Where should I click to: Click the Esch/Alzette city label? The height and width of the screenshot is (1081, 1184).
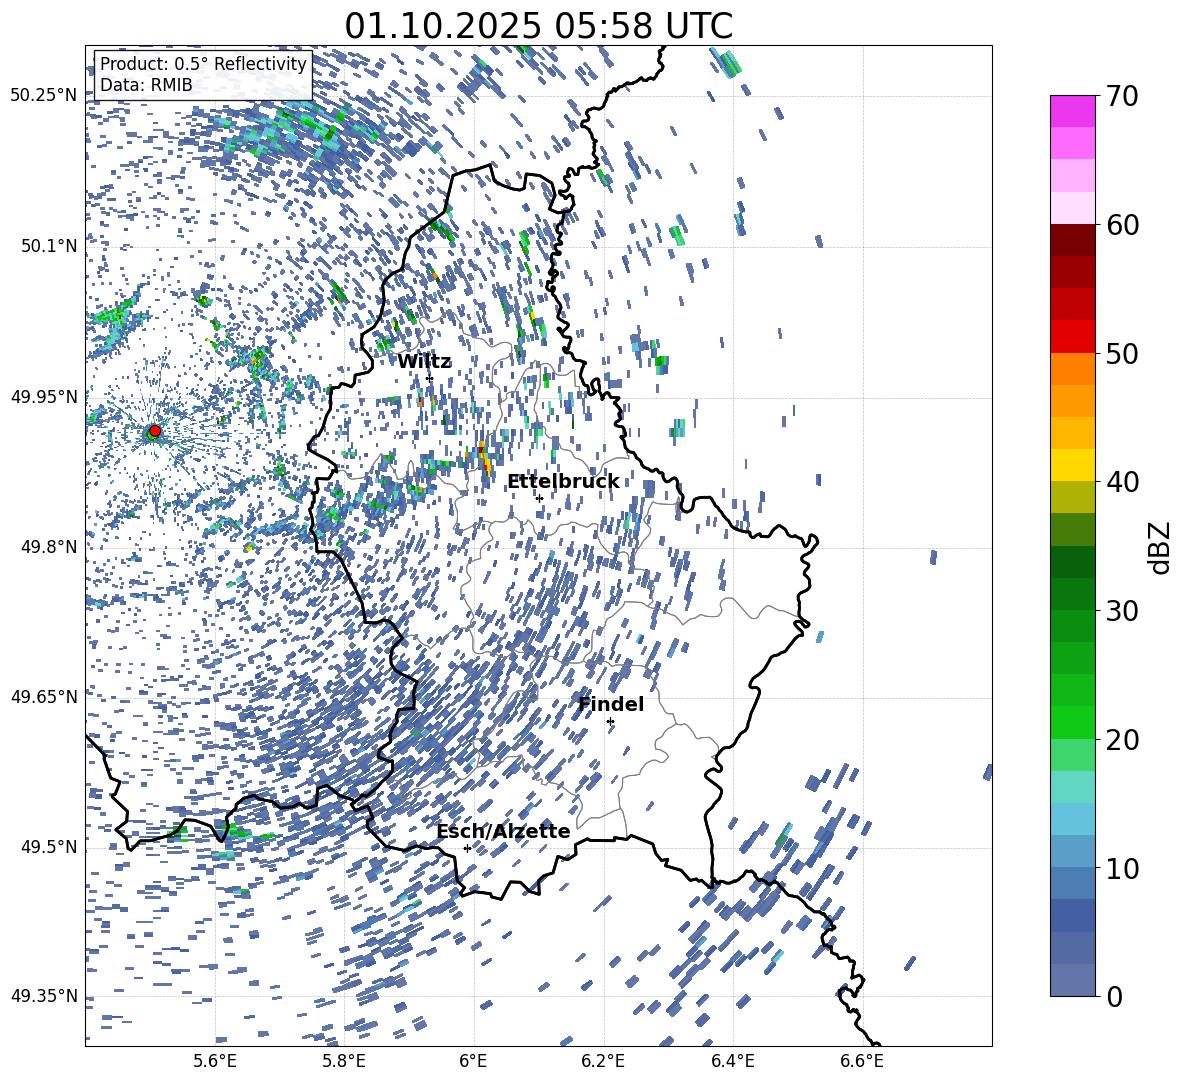(504, 832)
